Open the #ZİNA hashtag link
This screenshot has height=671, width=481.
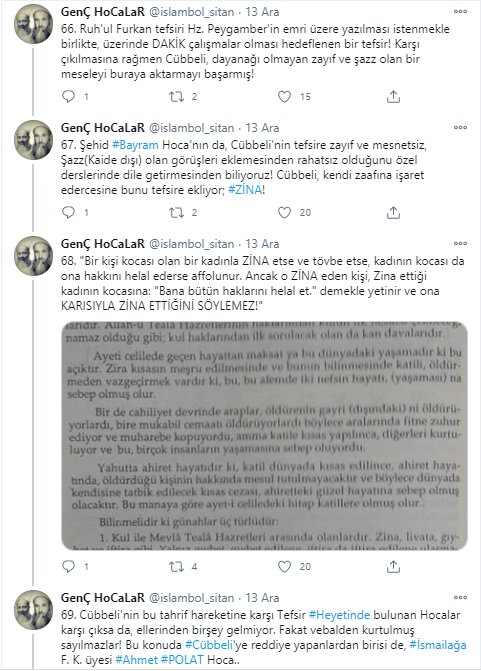click(245, 190)
